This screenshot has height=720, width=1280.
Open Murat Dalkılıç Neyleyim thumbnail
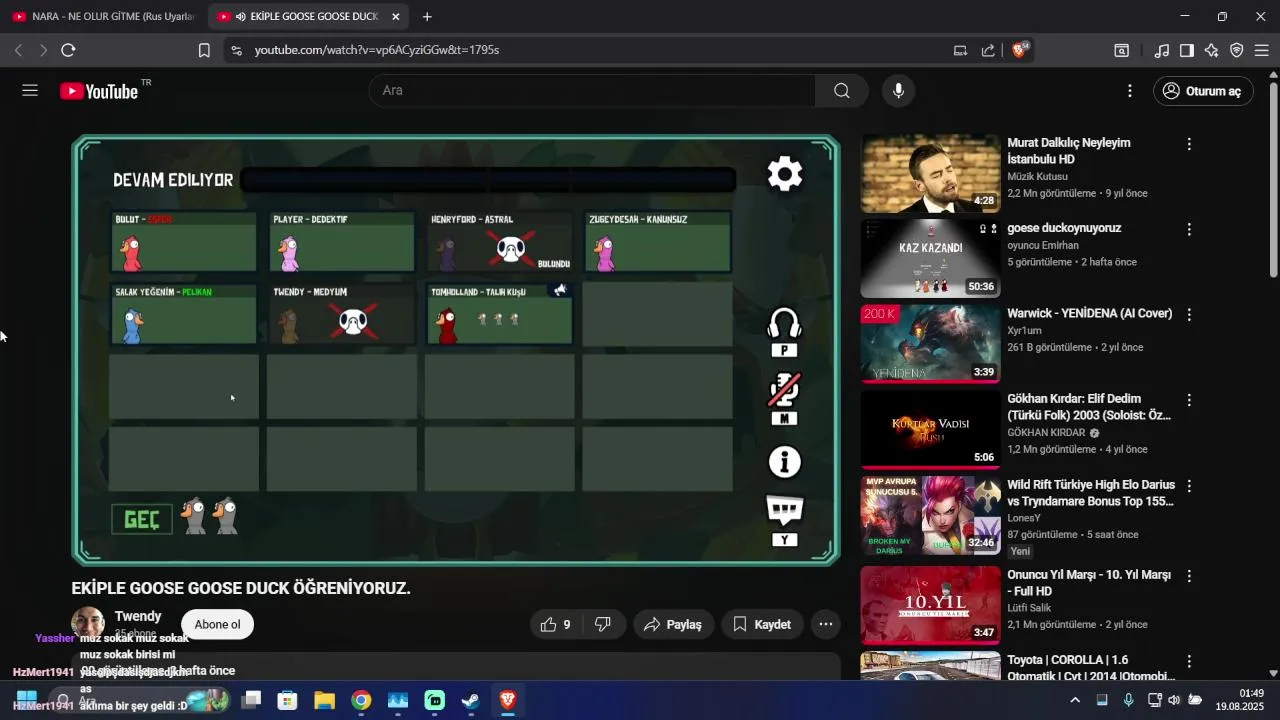click(930, 174)
